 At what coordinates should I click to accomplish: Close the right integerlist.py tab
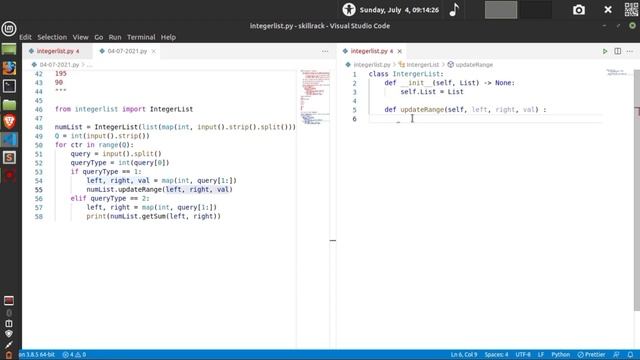pyautogui.click(x=400, y=51)
